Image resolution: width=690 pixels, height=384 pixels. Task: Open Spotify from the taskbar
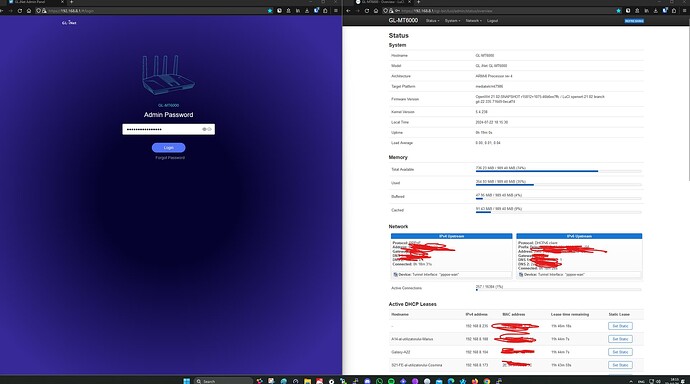[391, 381]
